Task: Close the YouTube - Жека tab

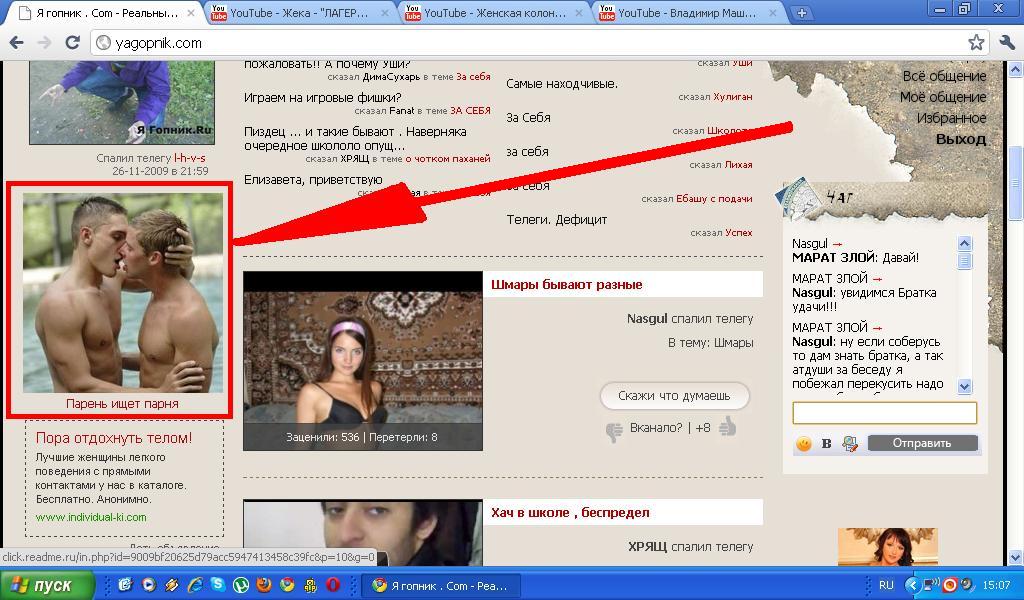Action: point(385,13)
